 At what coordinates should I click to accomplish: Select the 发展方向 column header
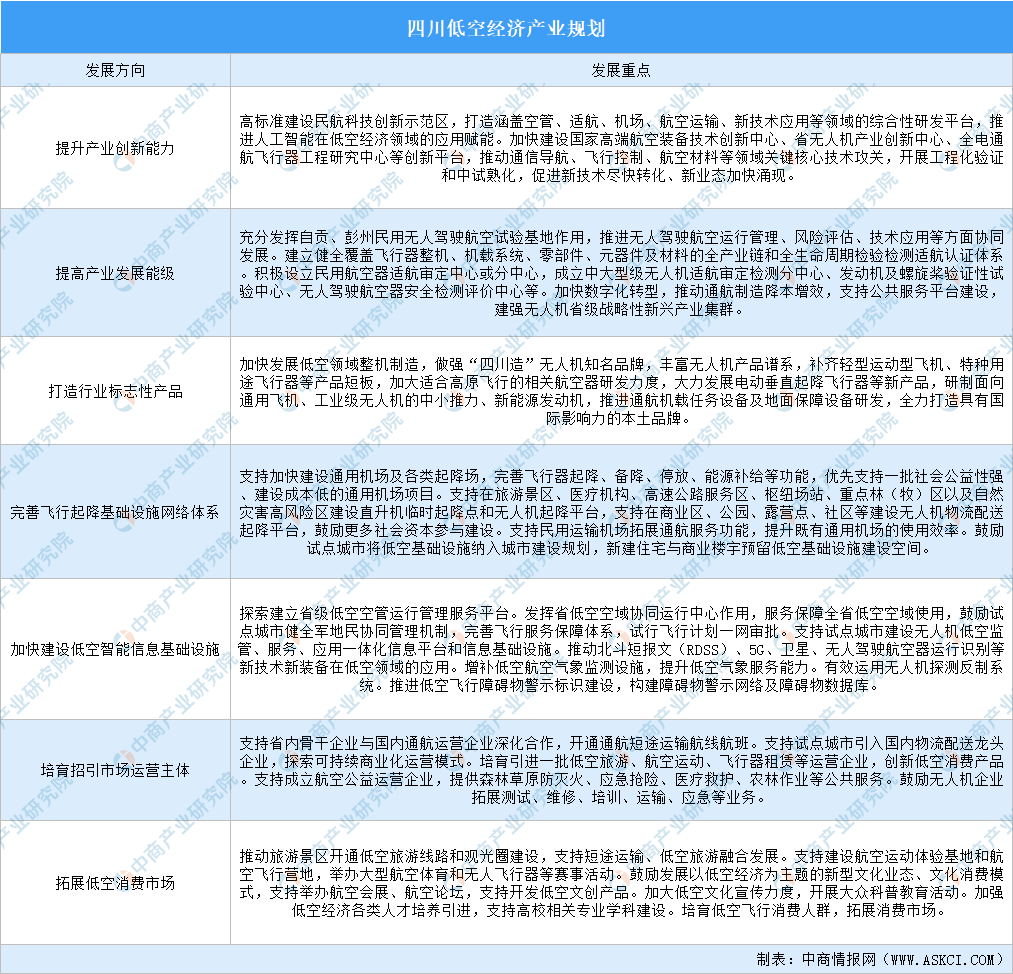115,70
